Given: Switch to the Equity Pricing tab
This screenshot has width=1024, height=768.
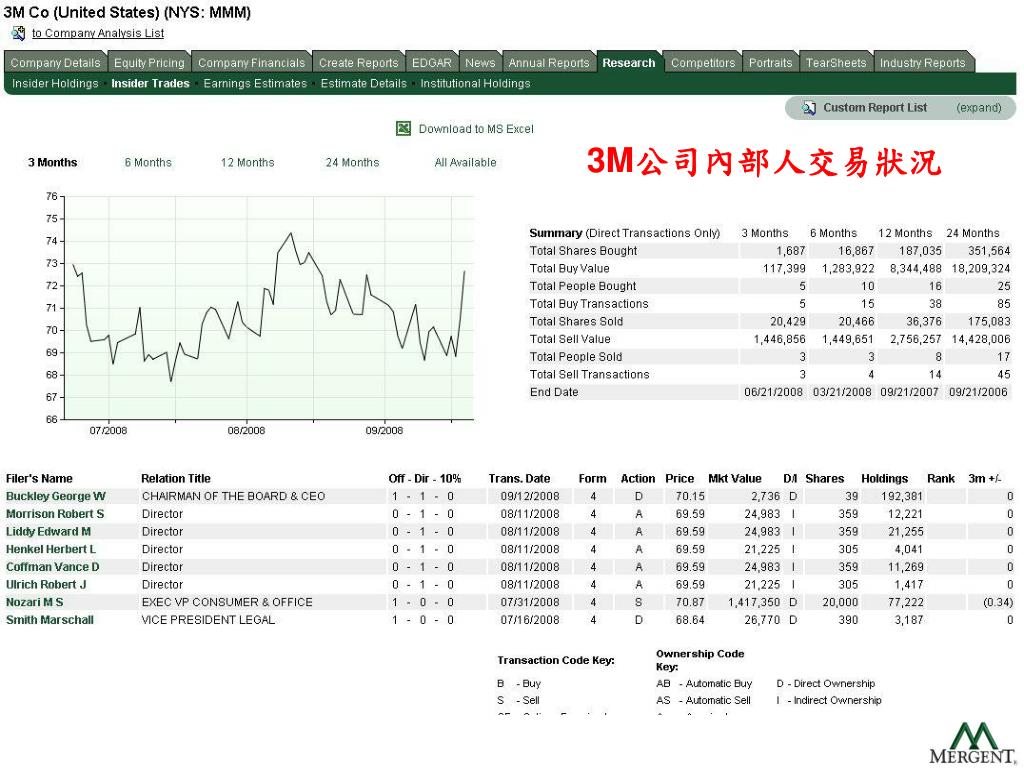Looking at the screenshot, I should [x=149, y=63].
